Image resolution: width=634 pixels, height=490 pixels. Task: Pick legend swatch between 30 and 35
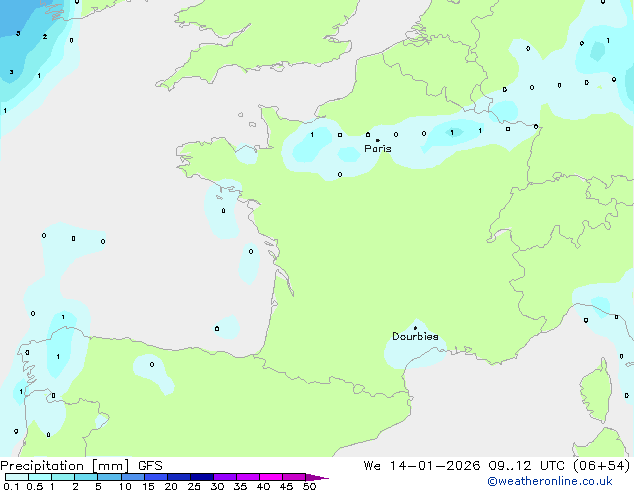coord(226,478)
